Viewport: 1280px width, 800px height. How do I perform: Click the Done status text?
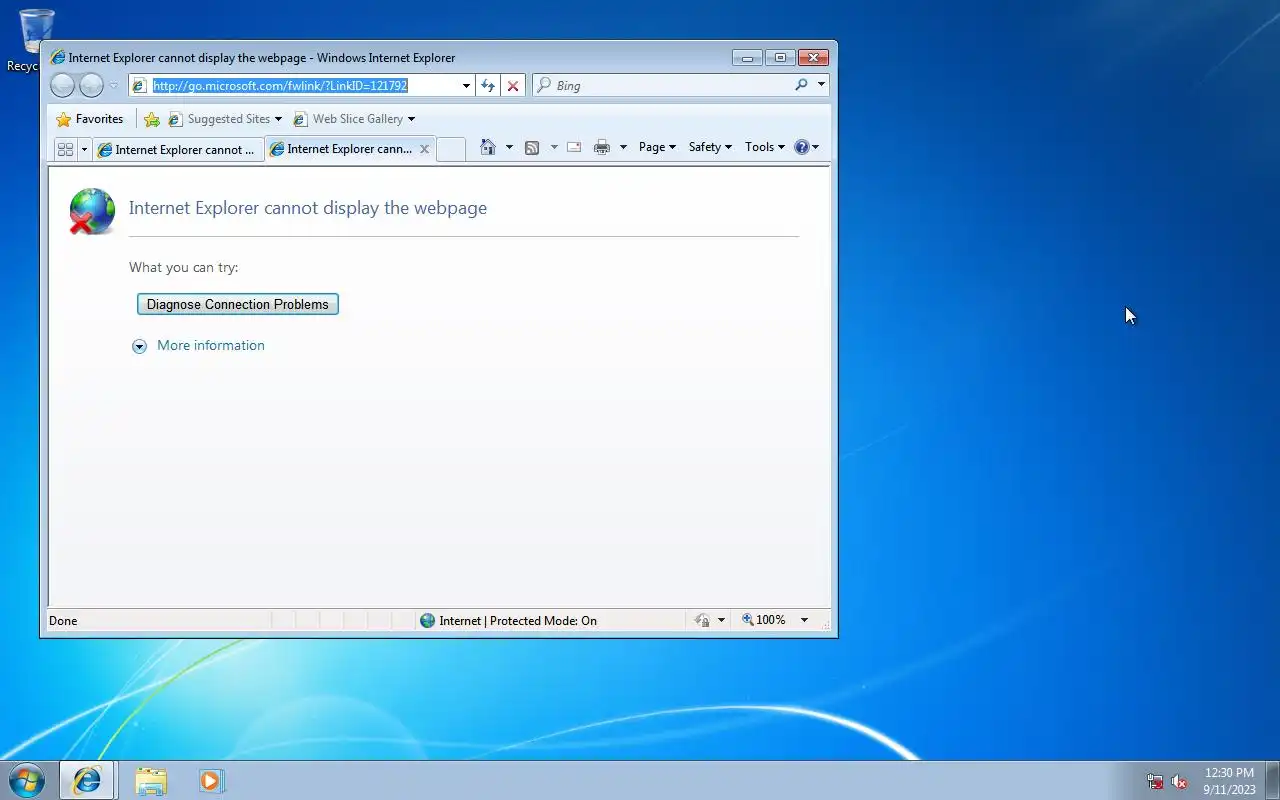(63, 621)
